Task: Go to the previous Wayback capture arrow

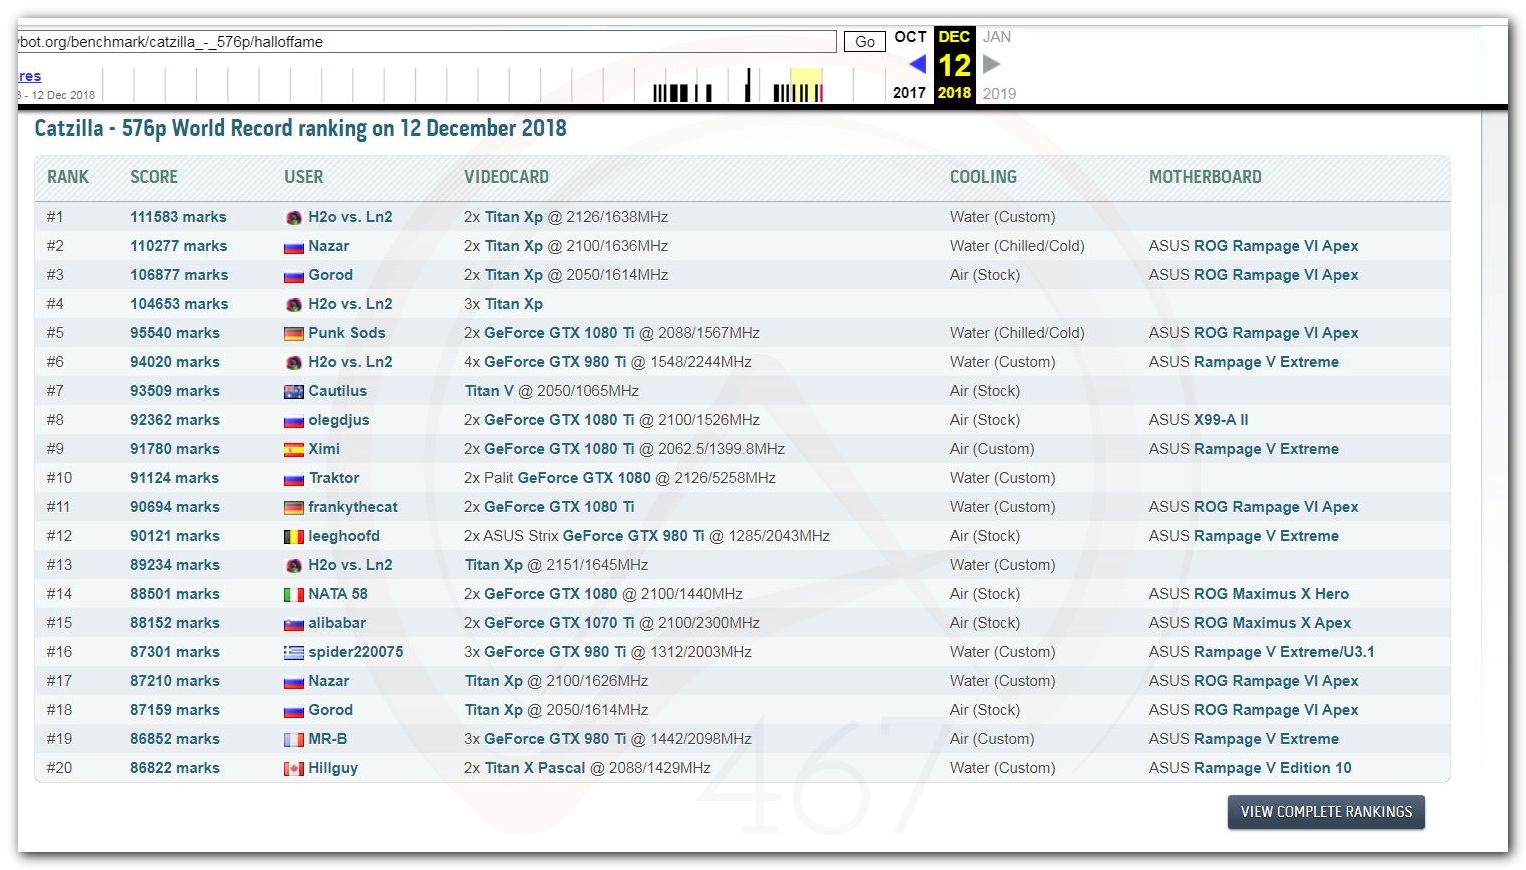Action: [917, 64]
